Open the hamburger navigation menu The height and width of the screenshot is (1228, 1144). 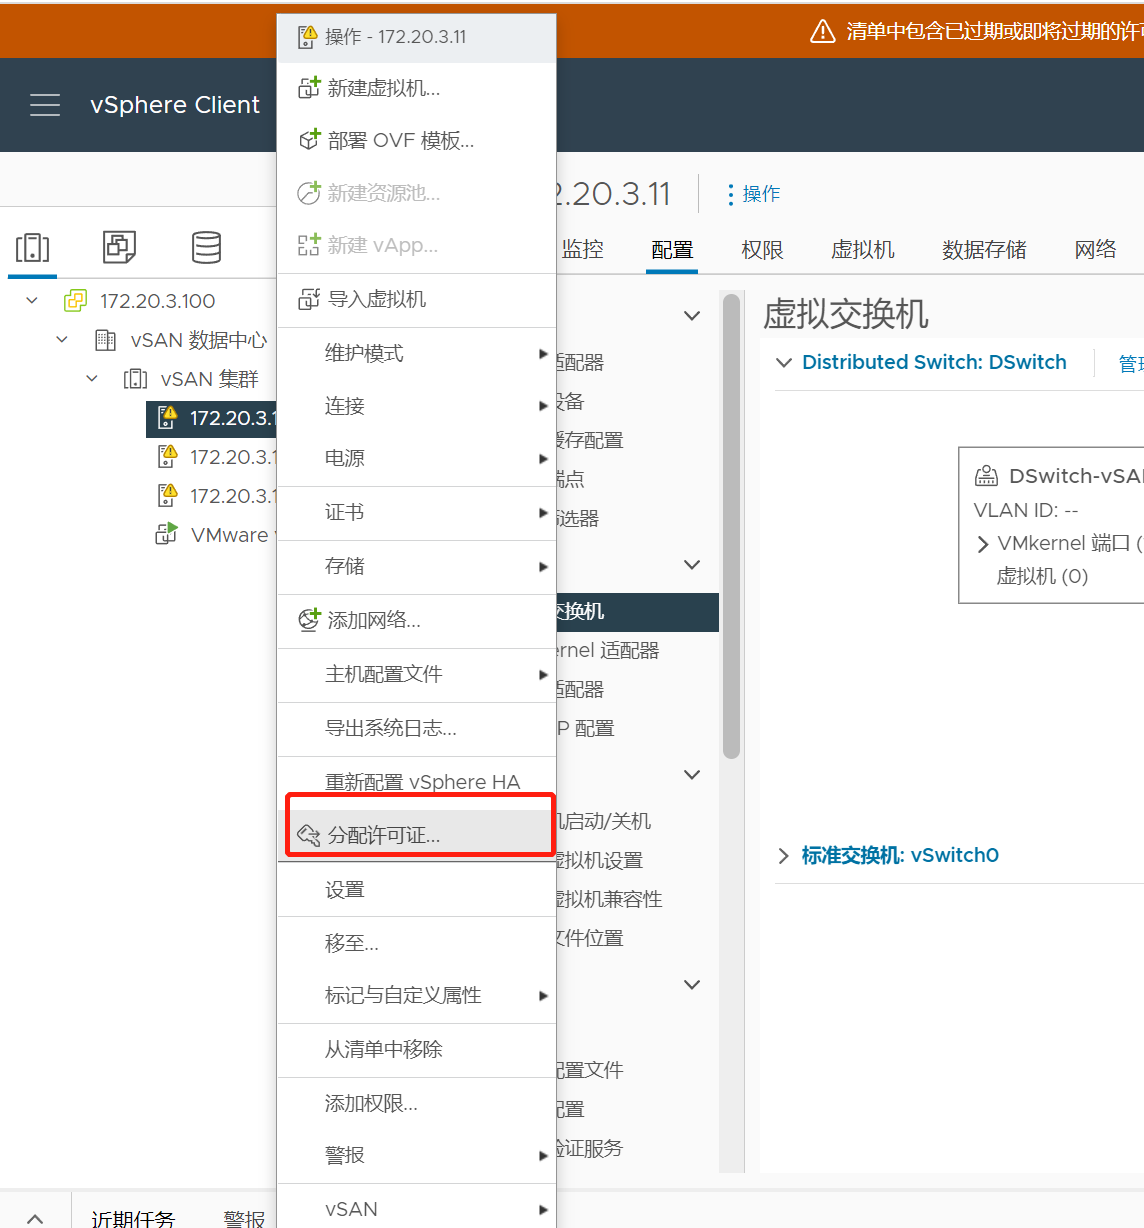point(45,105)
